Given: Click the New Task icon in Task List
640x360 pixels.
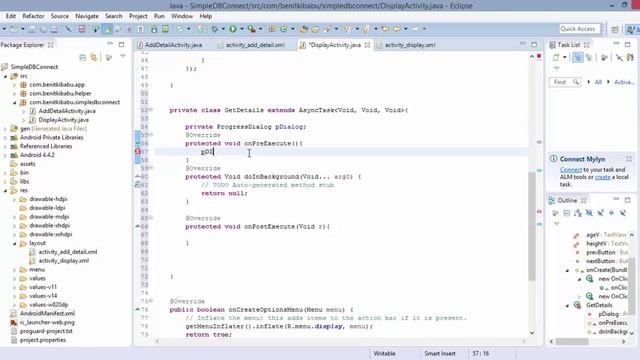Looking at the screenshot, I should (x=556, y=58).
